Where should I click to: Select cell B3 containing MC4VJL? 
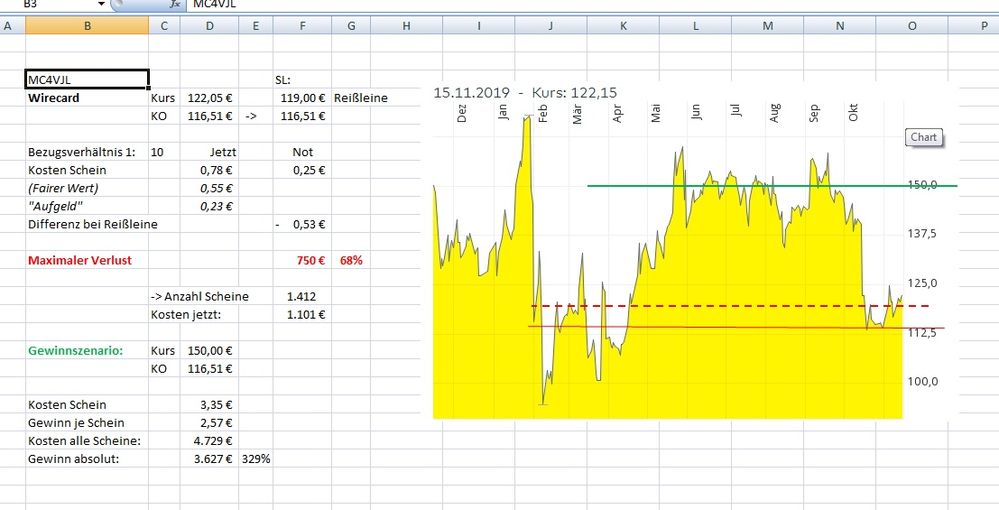tap(86, 80)
